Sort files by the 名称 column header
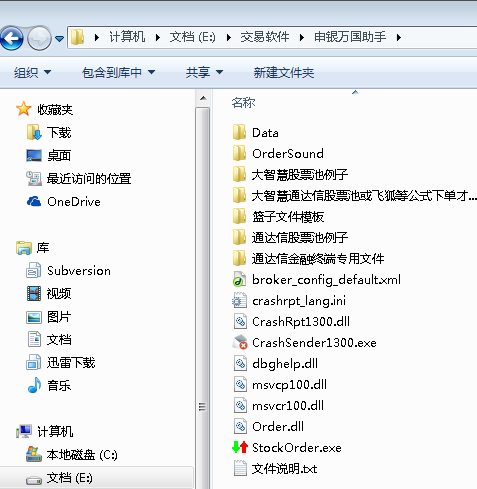This screenshot has width=477, height=489. click(243, 103)
